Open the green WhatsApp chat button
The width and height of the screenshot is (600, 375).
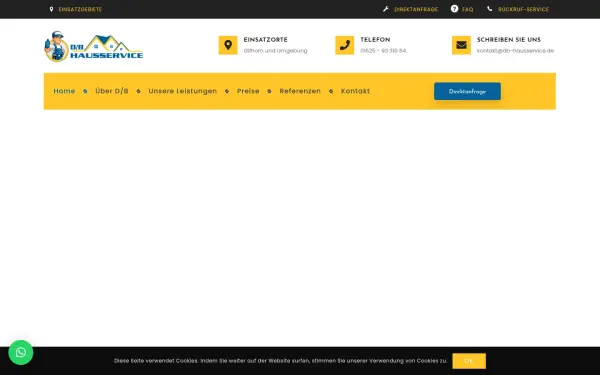point(21,352)
